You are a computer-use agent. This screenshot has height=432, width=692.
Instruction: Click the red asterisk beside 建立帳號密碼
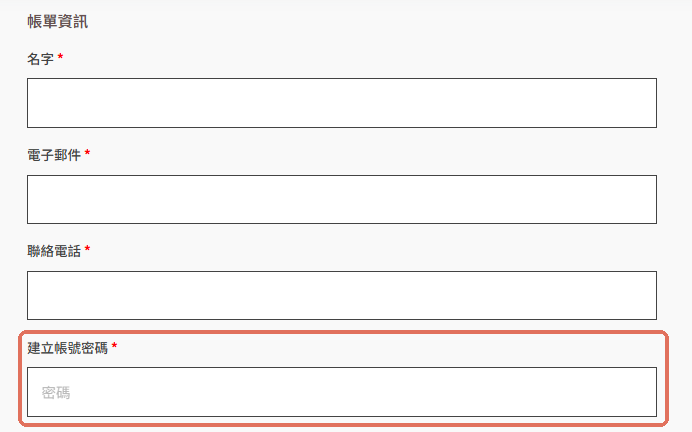(114, 346)
